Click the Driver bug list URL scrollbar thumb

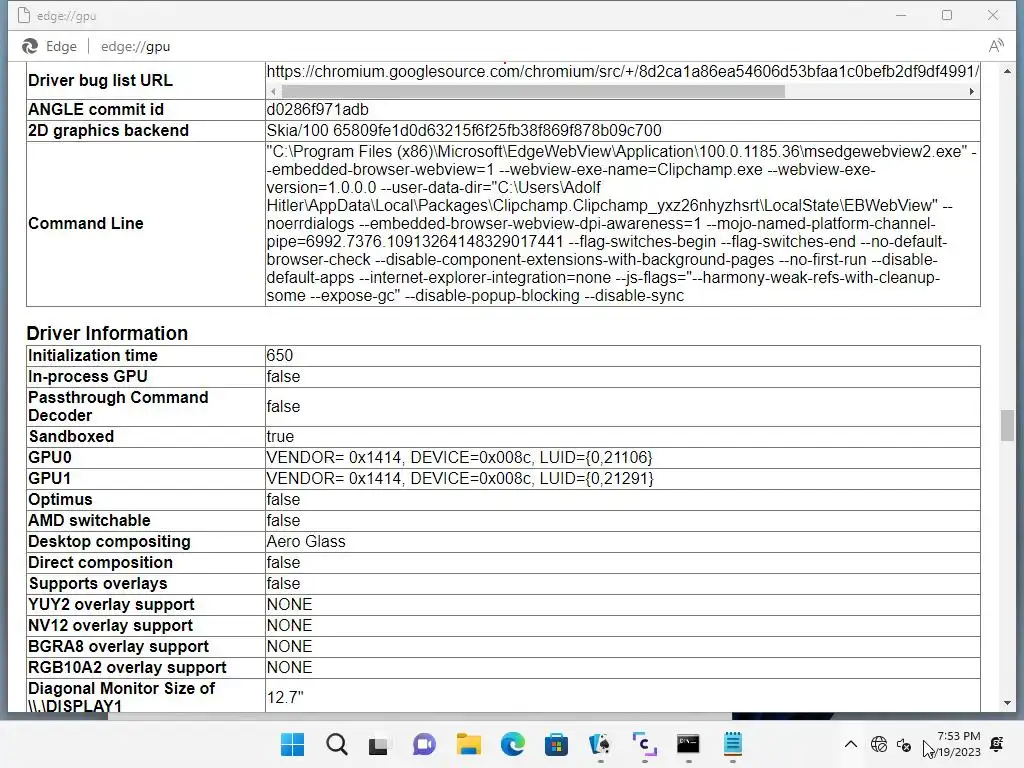click(x=533, y=91)
